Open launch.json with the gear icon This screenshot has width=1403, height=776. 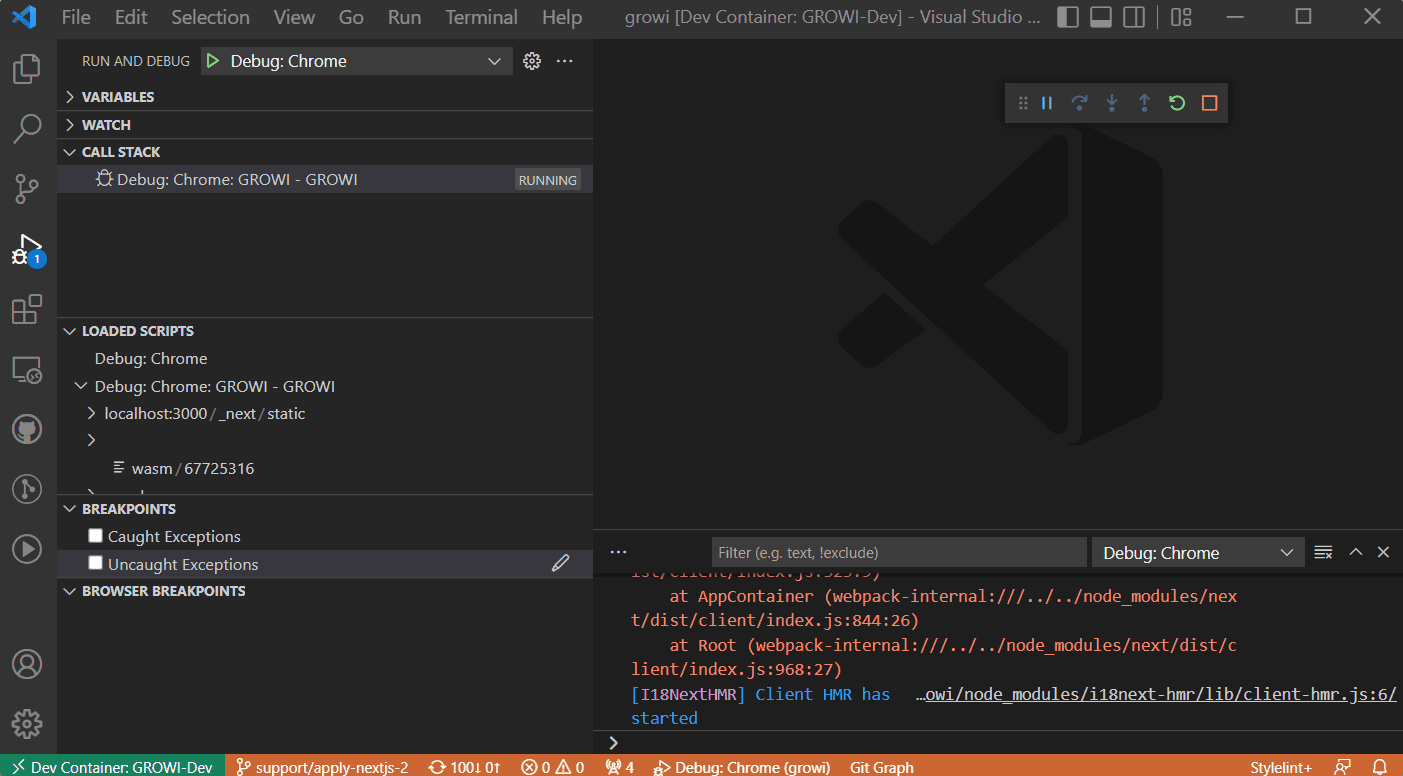[x=532, y=61]
